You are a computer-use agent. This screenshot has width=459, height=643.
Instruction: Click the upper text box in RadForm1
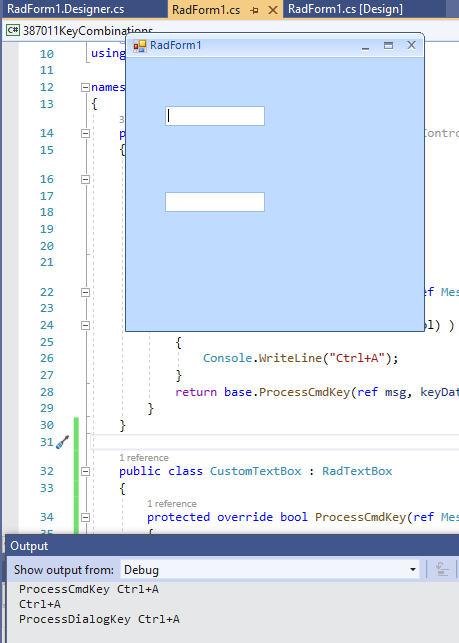click(215, 116)
